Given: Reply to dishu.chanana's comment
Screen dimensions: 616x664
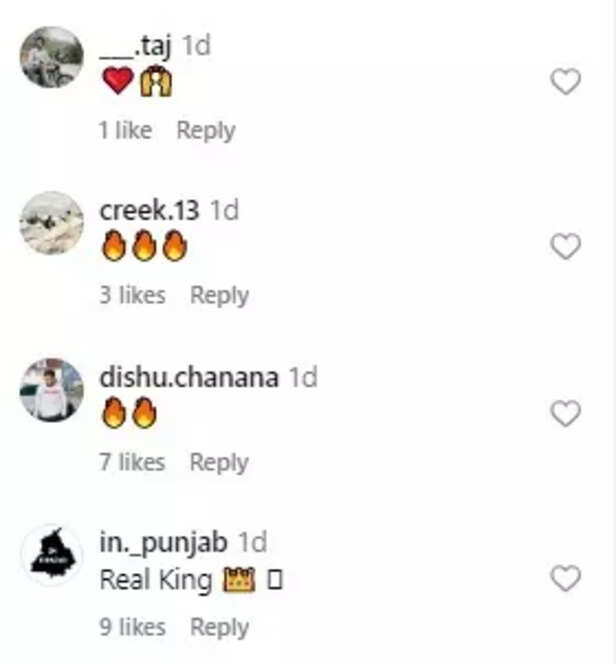Looking at the screenshot, I should [x=219, y=462].
